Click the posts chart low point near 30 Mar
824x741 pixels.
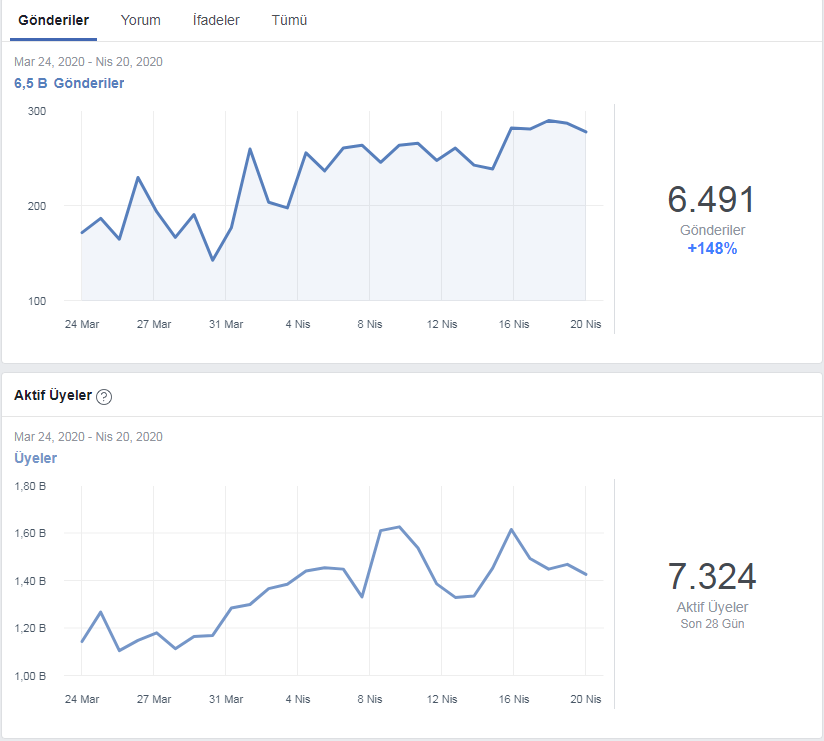[x=213, y=260]
